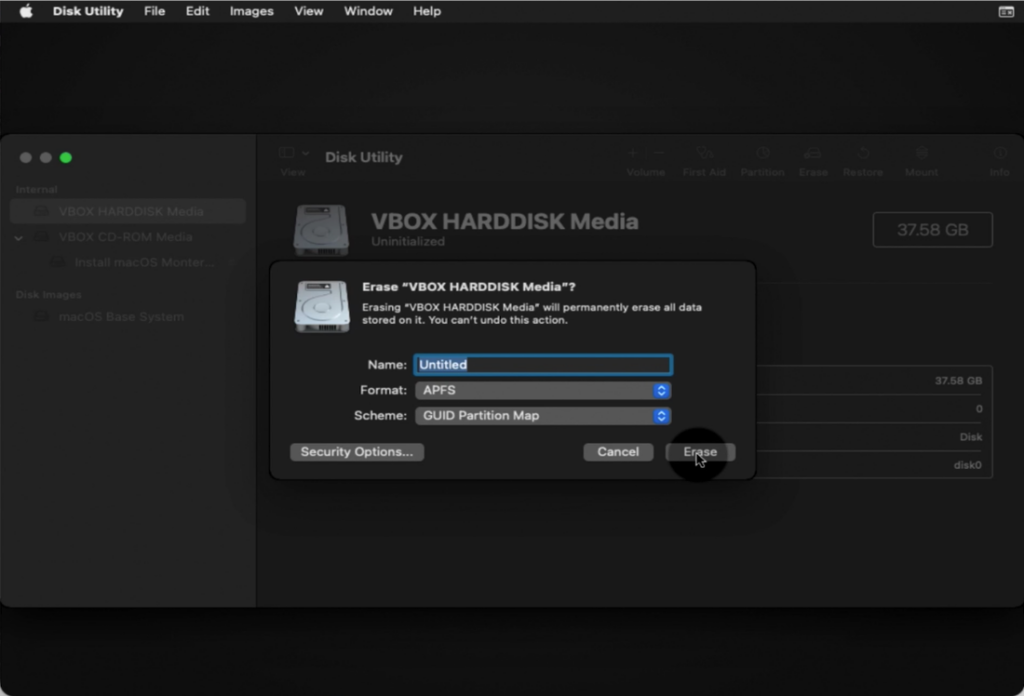1024x696 pixels.
Task: Click the Info toolbar icon
Action: pos(1000,153)
